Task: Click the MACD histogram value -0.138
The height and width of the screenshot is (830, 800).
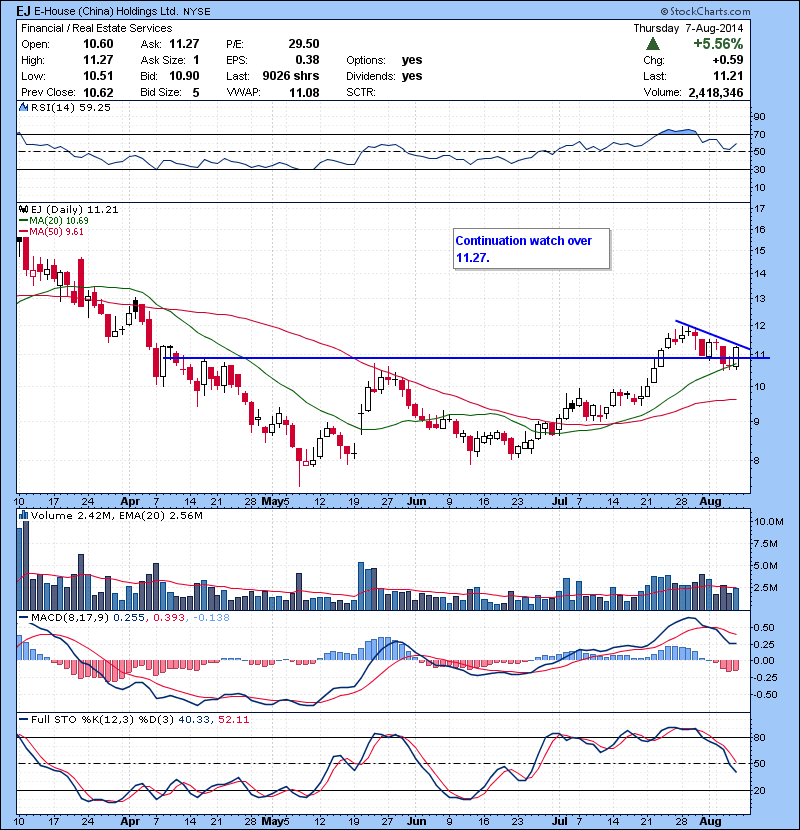Action: [211, 617]
